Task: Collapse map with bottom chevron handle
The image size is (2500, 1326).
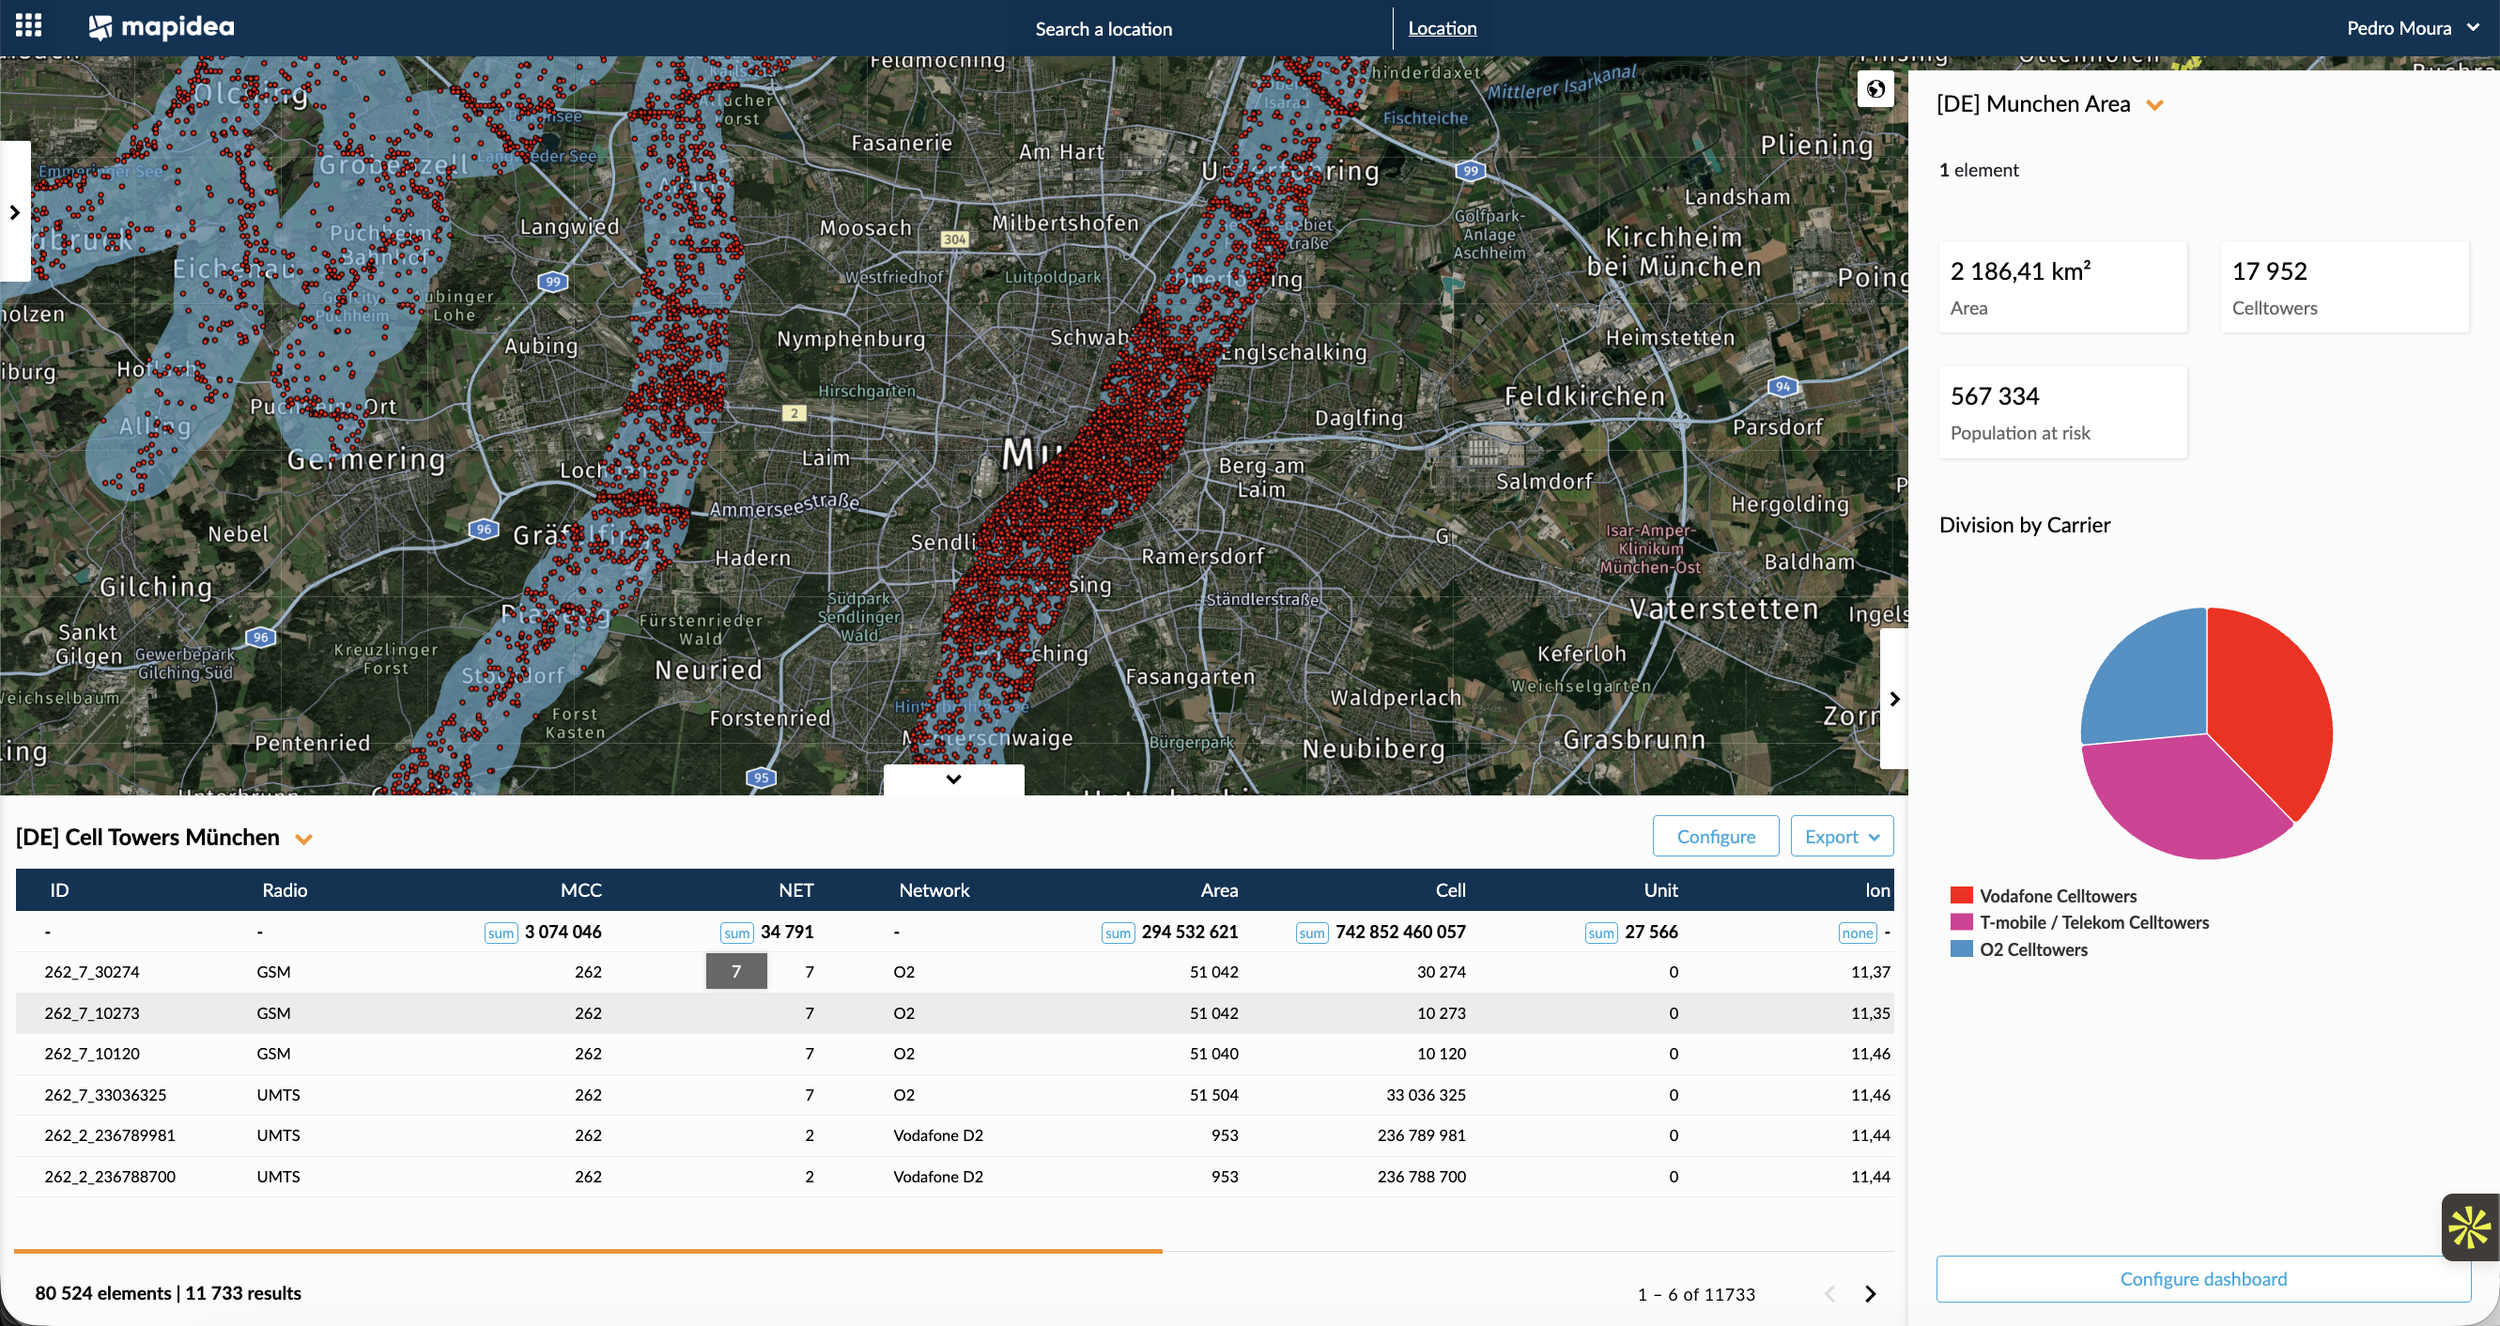Action: tap(953, 779)
